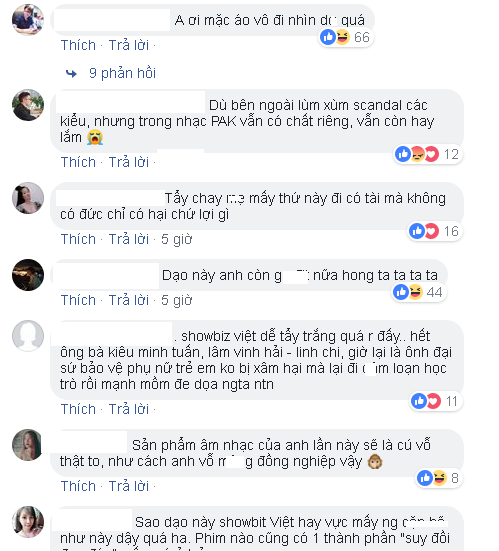
Task: Click the crying emoji in the PAK comment
Action: [x=95, y=137]
